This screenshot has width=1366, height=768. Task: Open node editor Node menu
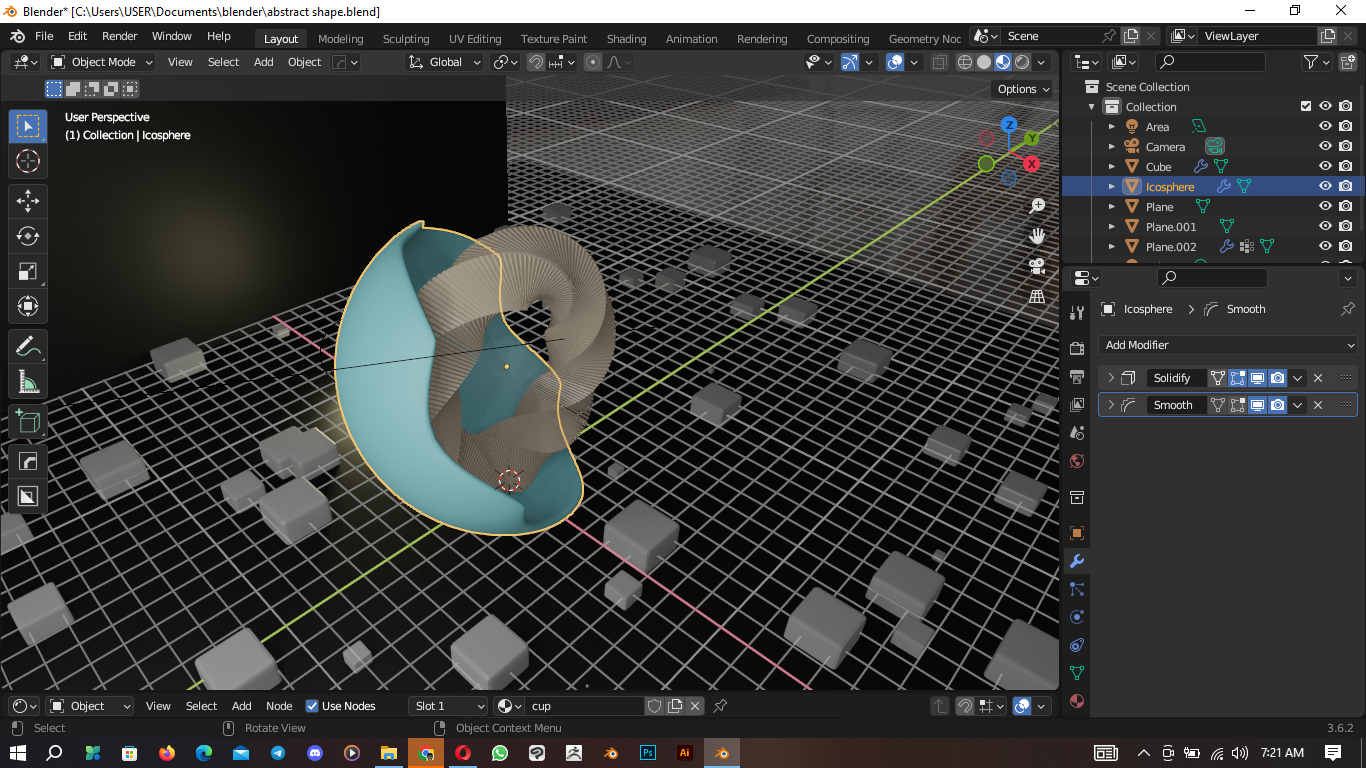279,706
